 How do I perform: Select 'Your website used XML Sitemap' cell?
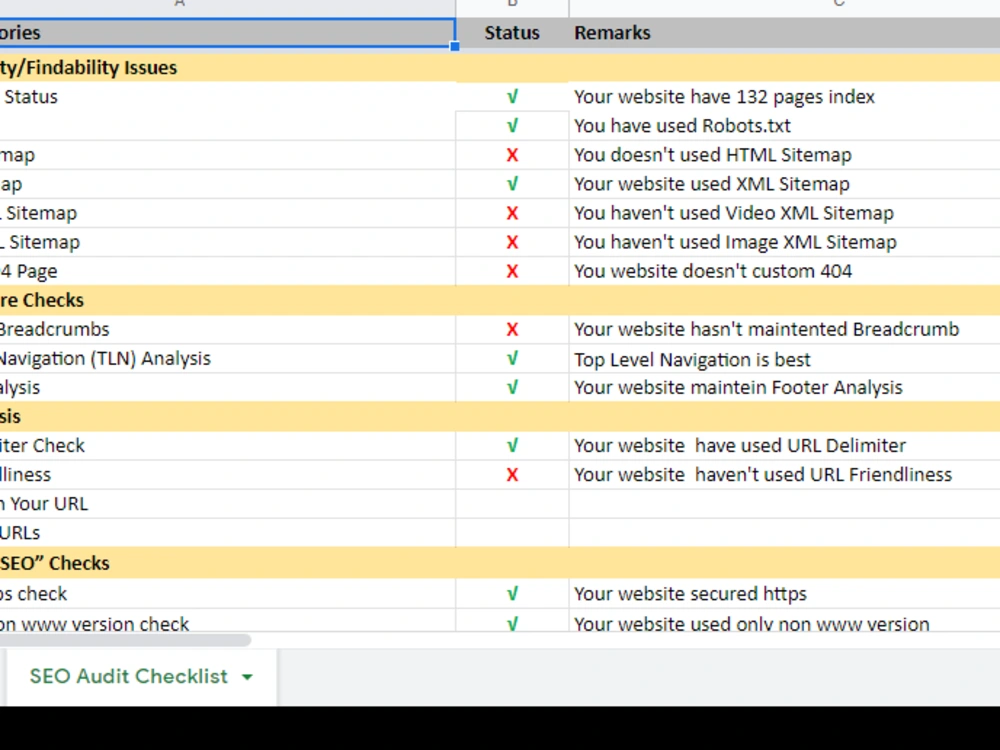(x=784, y=184)
